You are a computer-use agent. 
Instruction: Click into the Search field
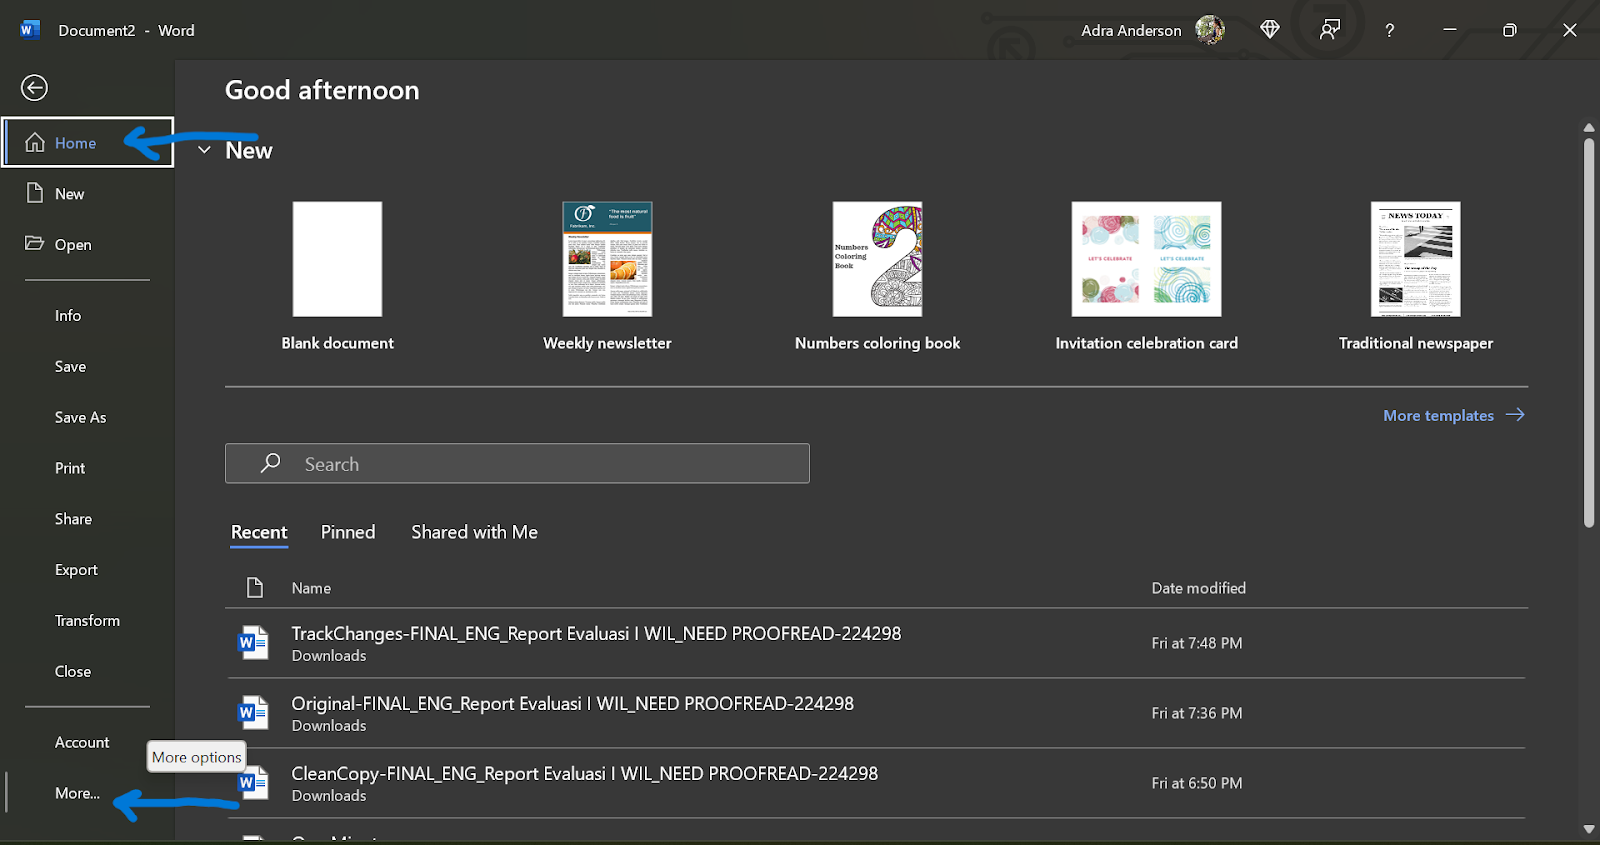(x=517, y=463)
